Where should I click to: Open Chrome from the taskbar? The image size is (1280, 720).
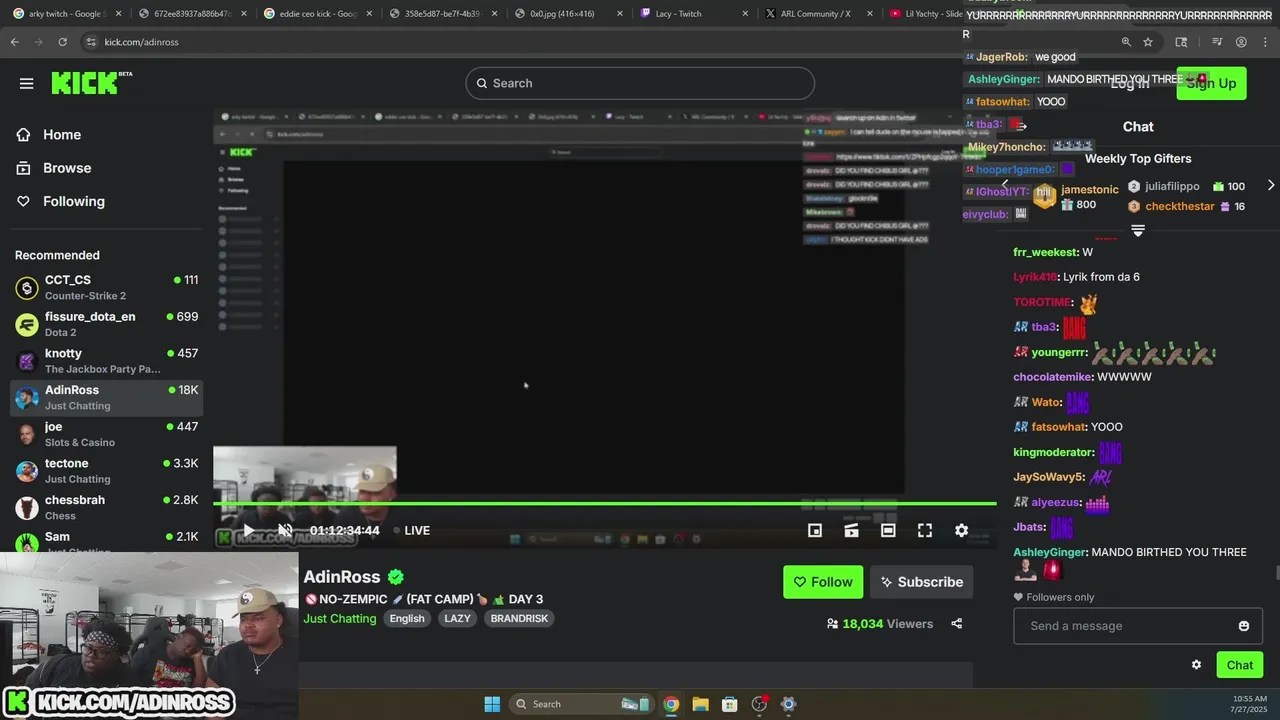point(671,704)
